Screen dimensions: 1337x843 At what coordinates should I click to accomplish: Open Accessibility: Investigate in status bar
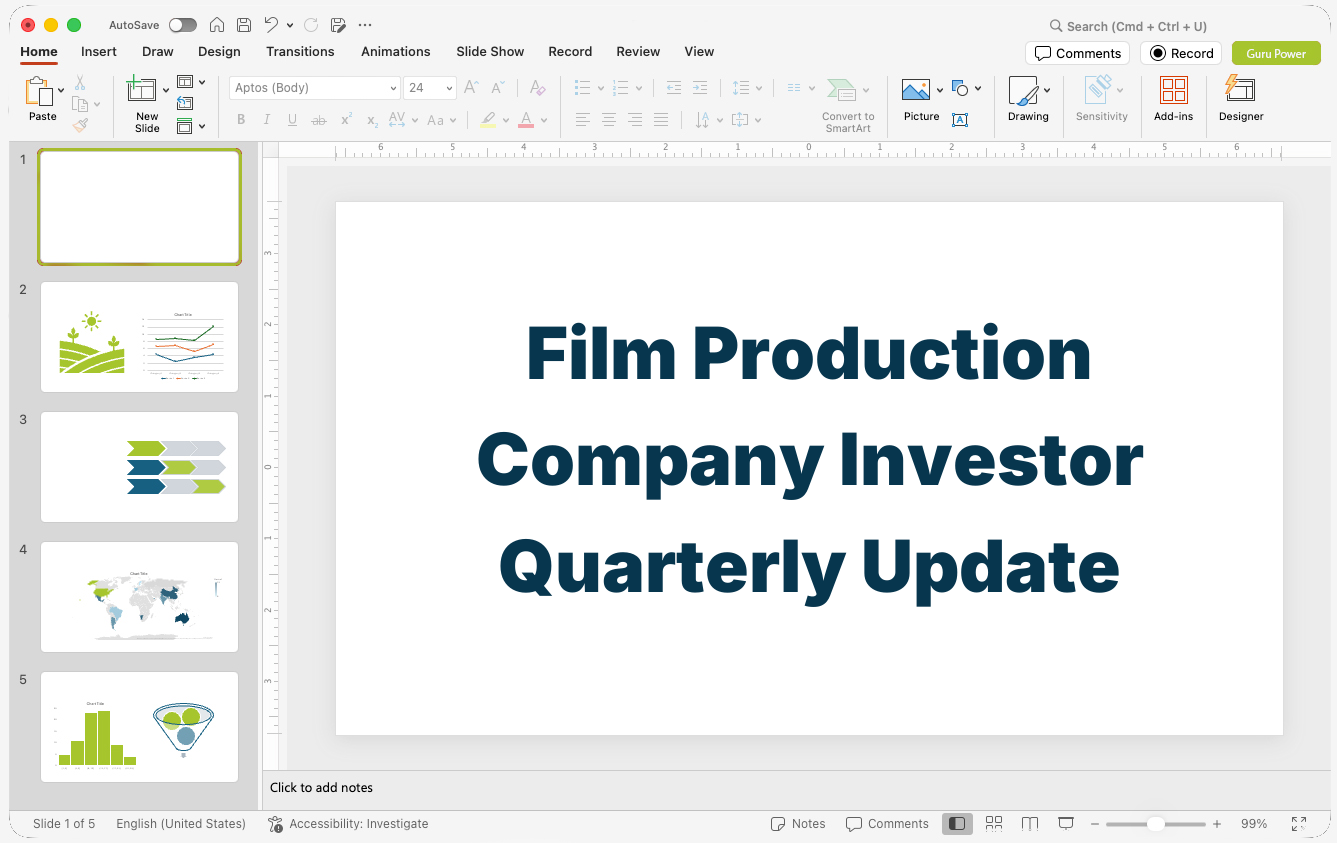click(x=348, y=824)
